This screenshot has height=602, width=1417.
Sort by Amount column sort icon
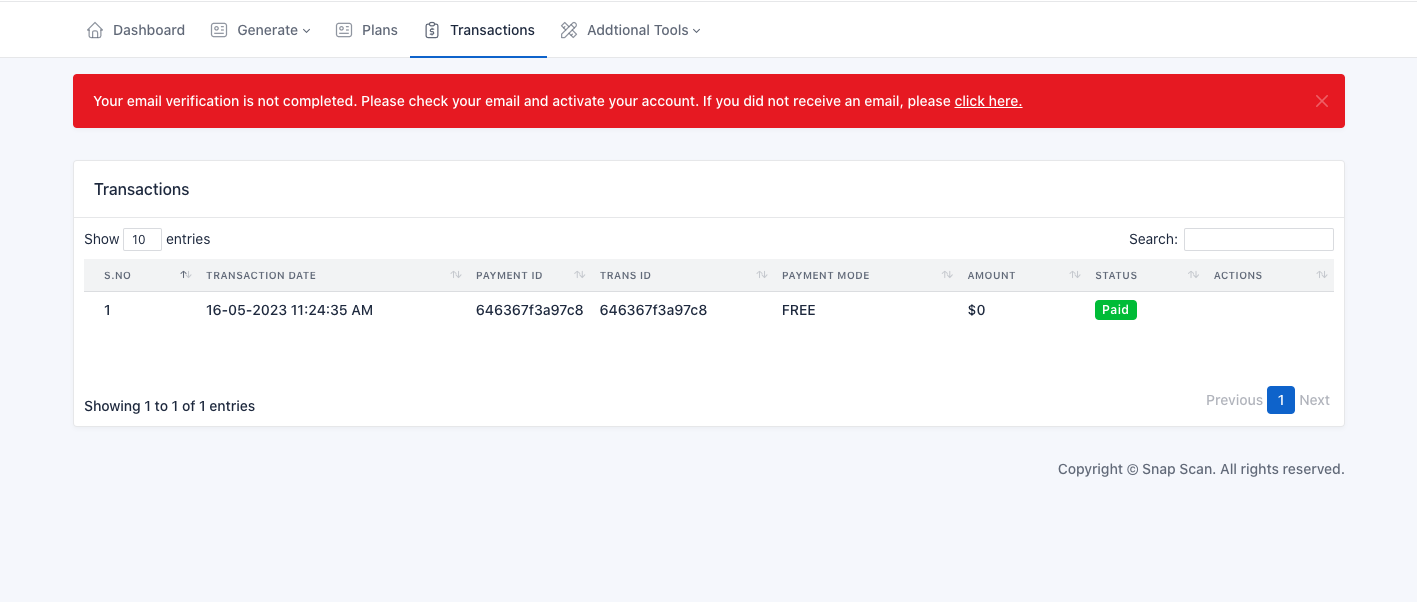click(1075, 275)
